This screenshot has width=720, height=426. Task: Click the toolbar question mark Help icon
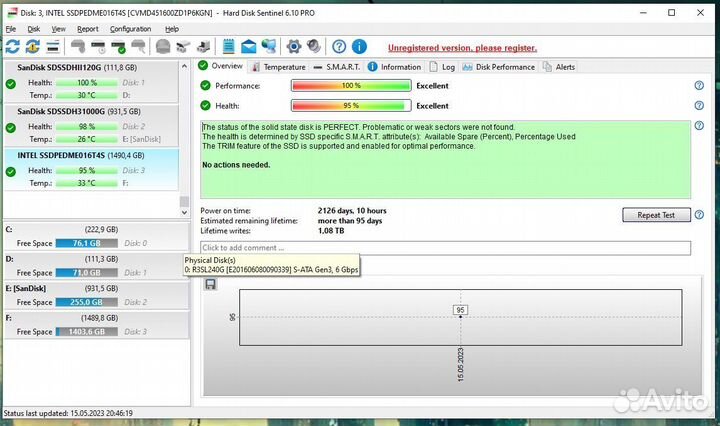pos(339,46)
